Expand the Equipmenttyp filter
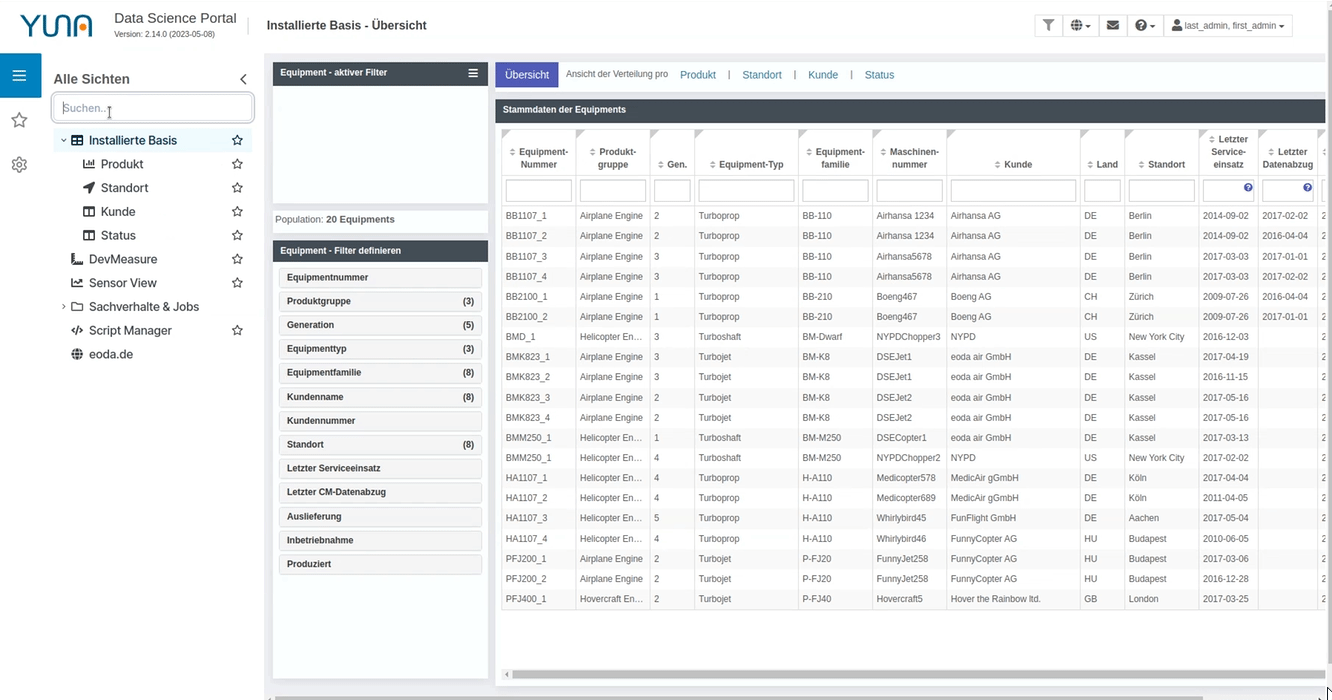 (380, 349)
